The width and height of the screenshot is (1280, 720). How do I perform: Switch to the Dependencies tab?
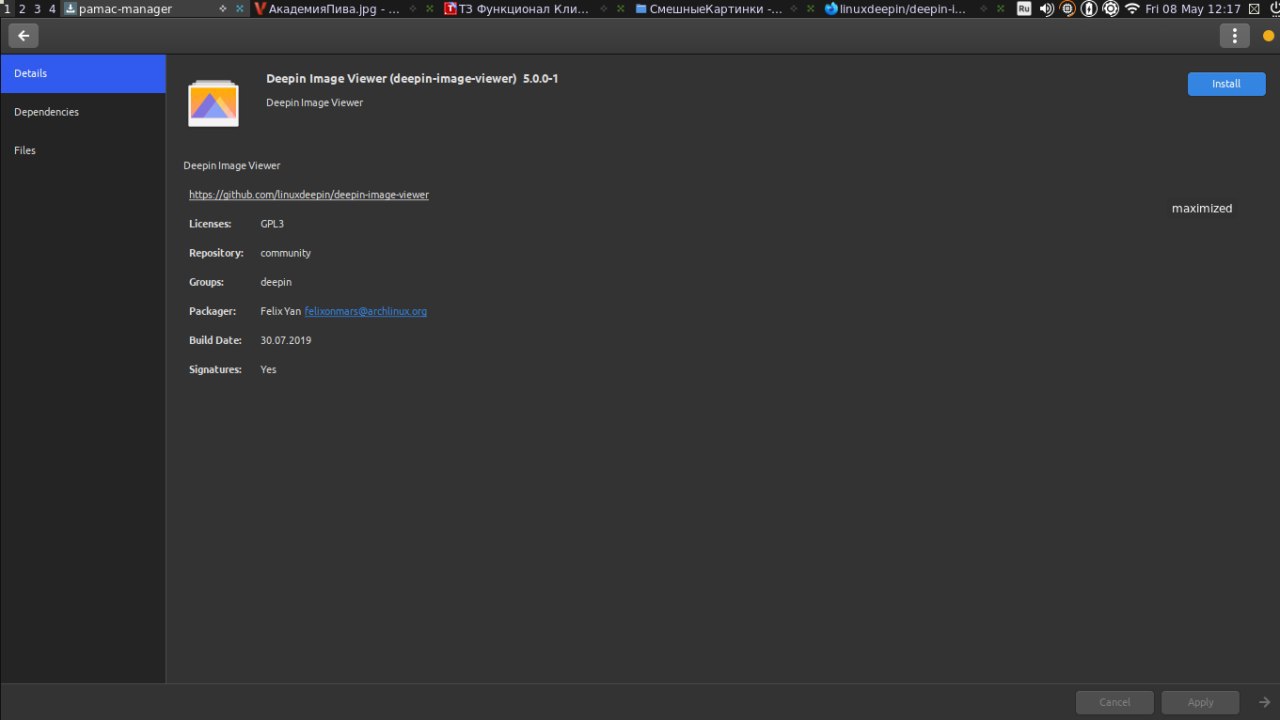[83, 112]
